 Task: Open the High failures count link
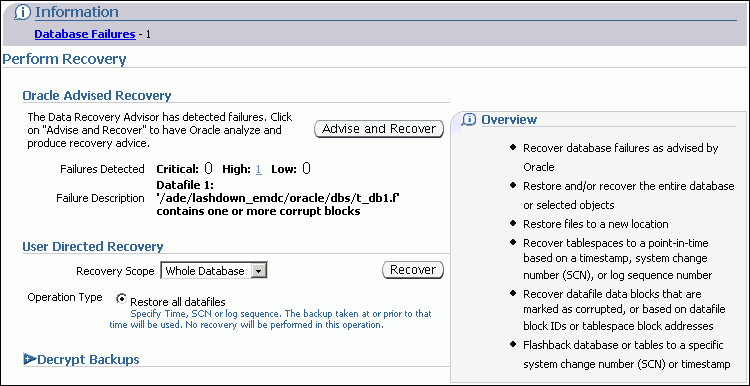click(259, 169)
